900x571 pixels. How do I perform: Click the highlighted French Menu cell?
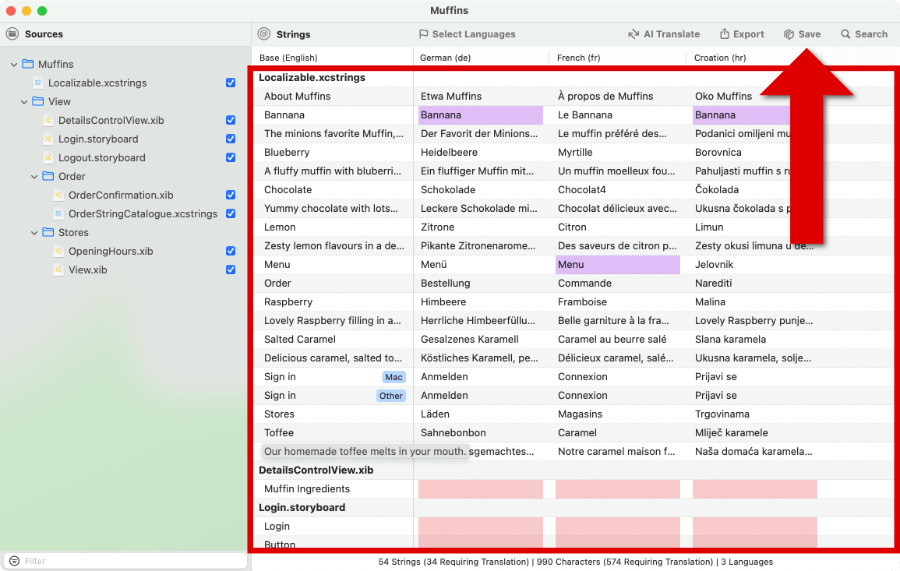tap(617, 265)
